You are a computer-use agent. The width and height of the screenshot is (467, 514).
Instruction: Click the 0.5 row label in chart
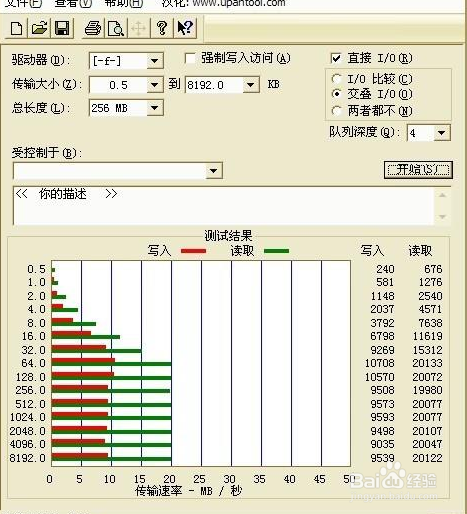coord(36,269)
